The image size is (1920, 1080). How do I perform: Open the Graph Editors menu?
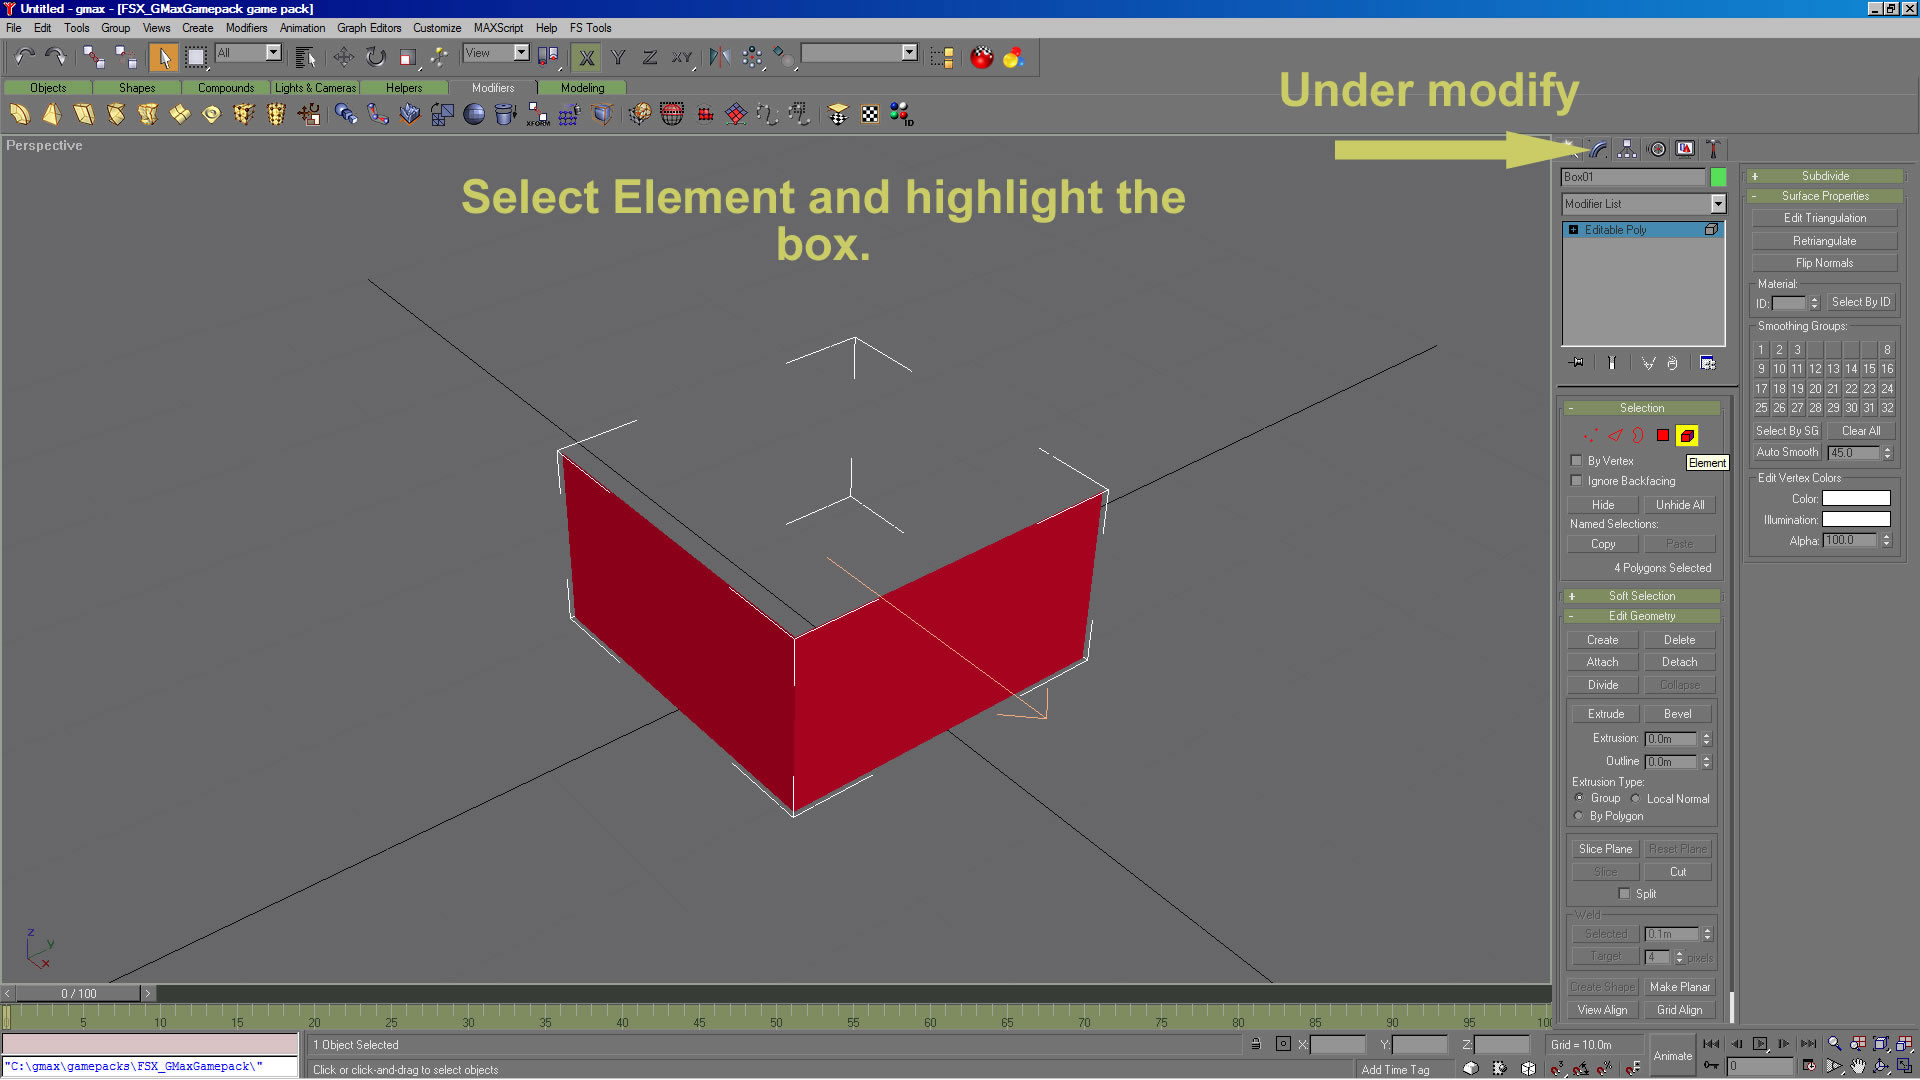coord(368,28)
